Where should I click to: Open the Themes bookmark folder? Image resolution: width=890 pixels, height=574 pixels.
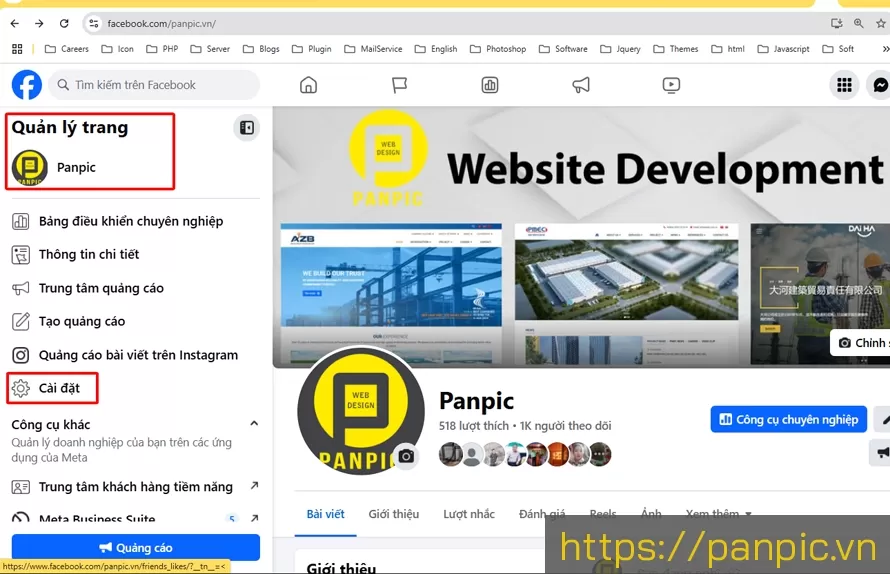point(675,49)
